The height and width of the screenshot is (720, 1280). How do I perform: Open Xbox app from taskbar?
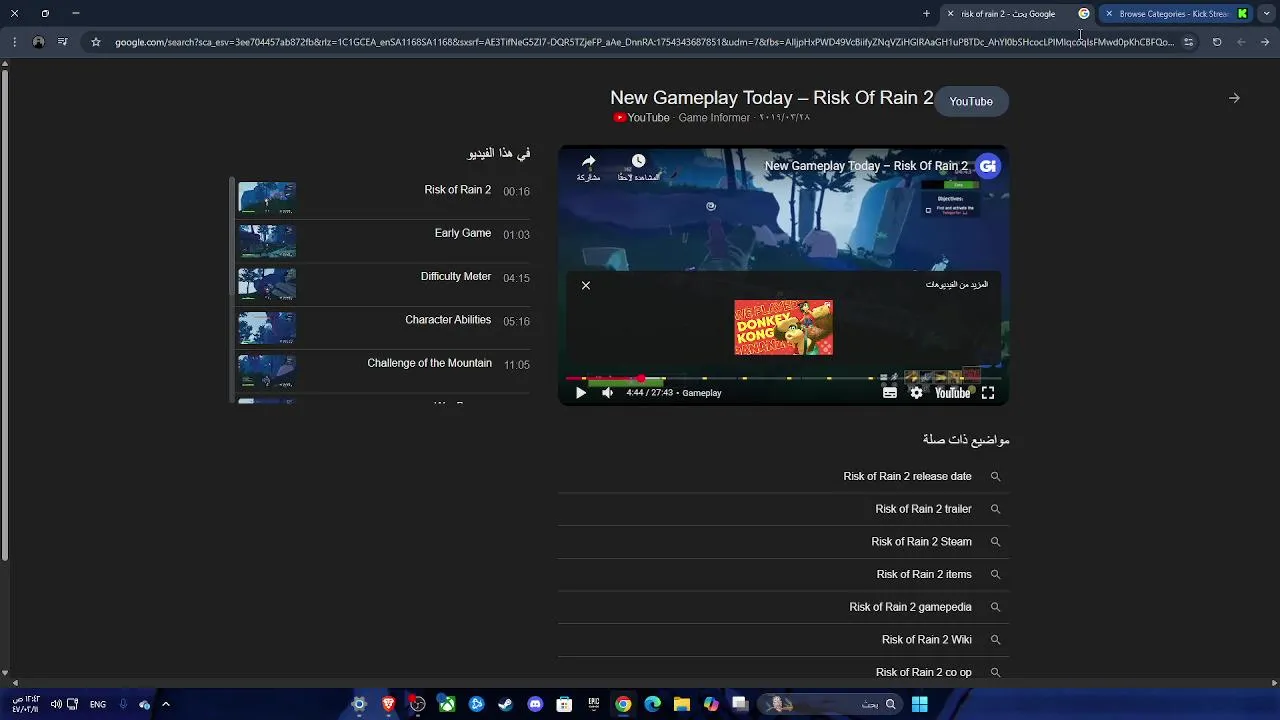tap(447, 704)
